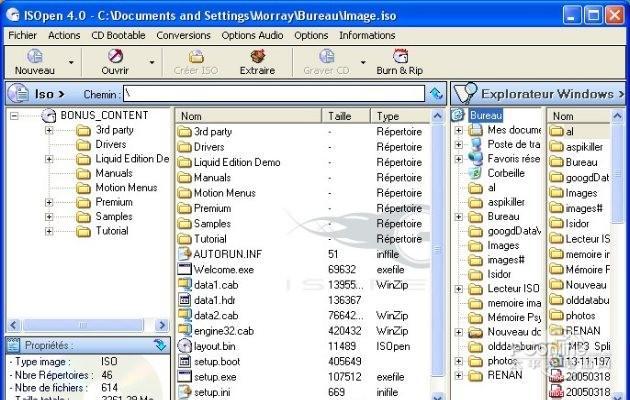The width and height of the screenshot is (630, 400).
Task: Click the Graver CD toolbar icon
Action: (x=326, y=56)
